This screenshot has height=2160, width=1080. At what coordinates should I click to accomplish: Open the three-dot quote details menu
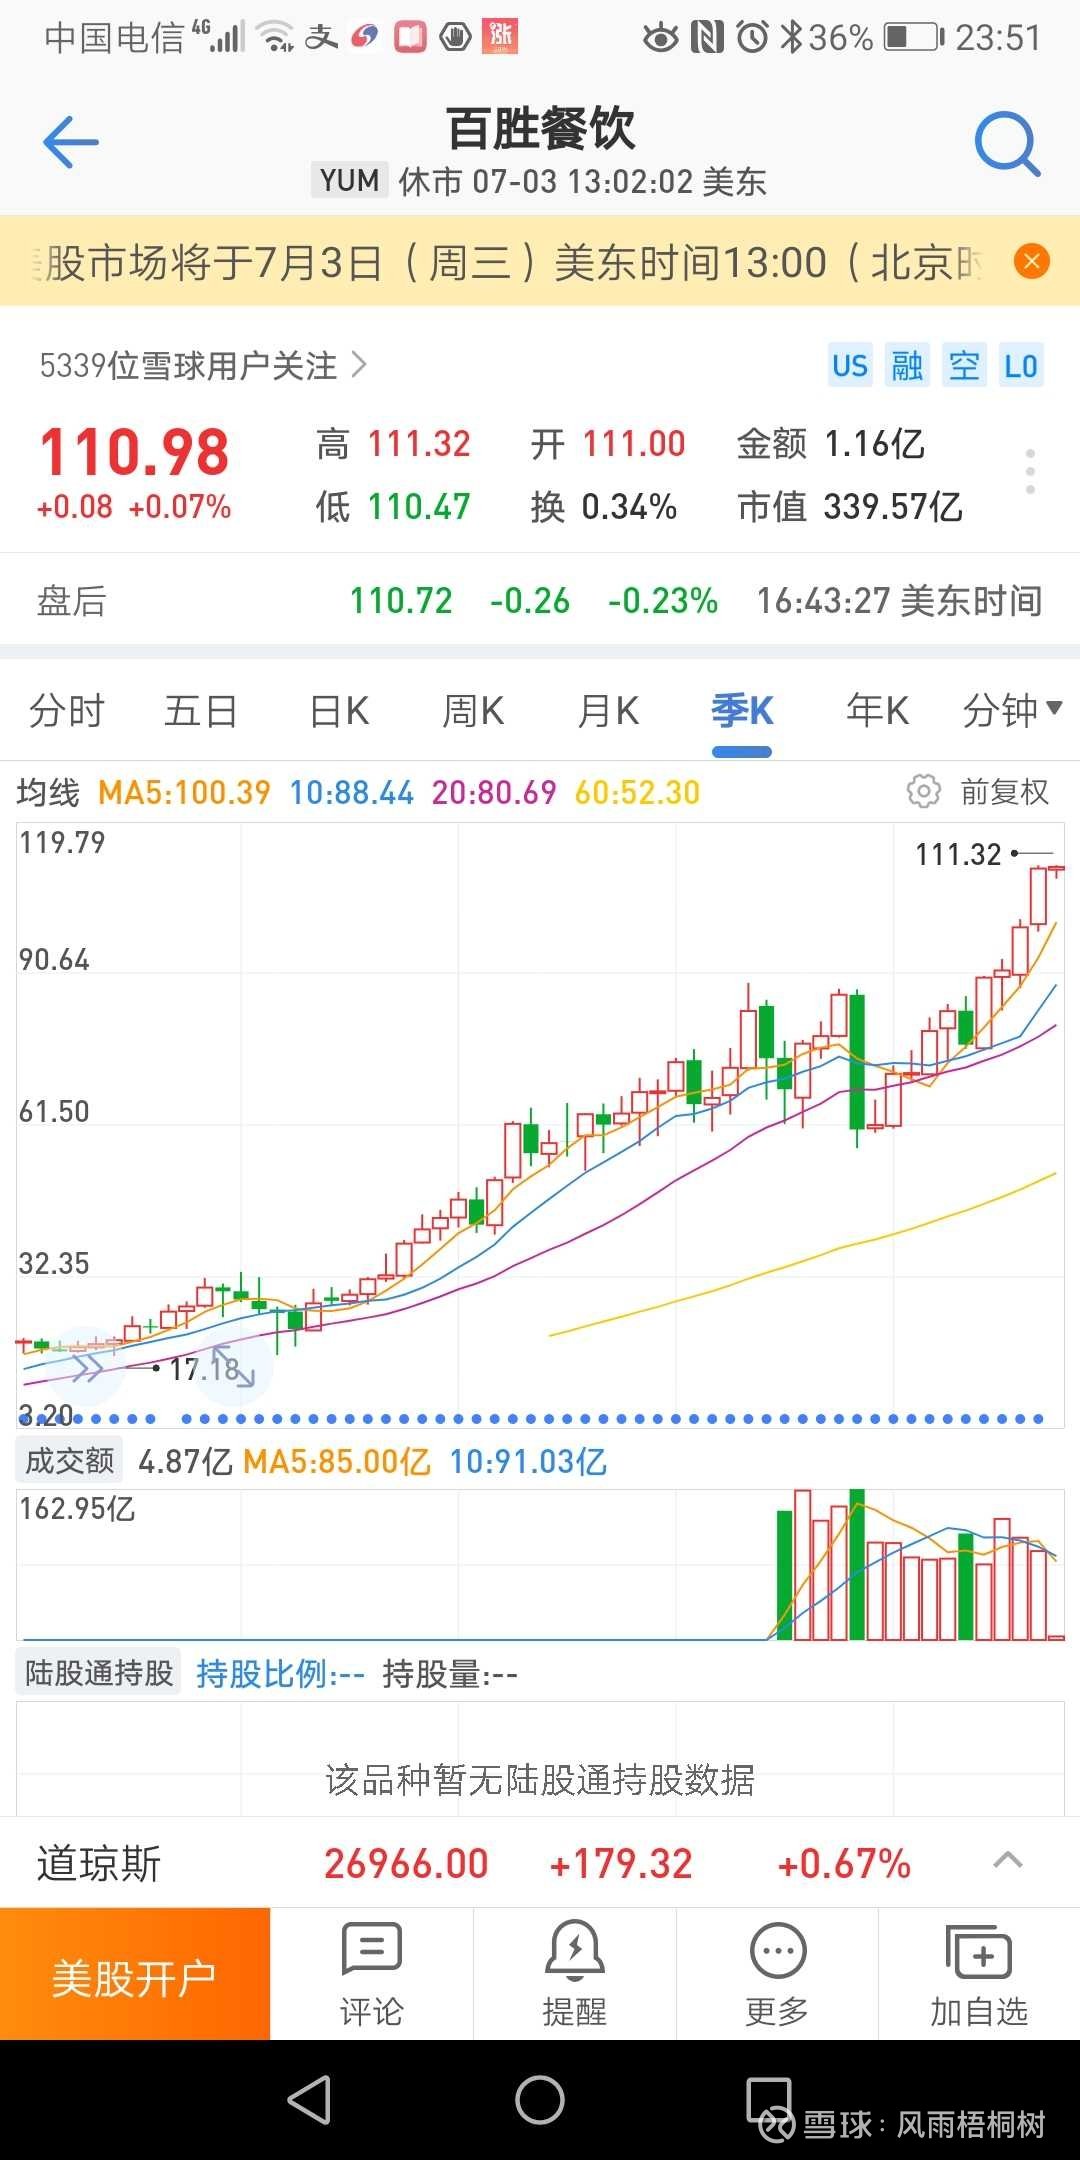[1030, 471]
